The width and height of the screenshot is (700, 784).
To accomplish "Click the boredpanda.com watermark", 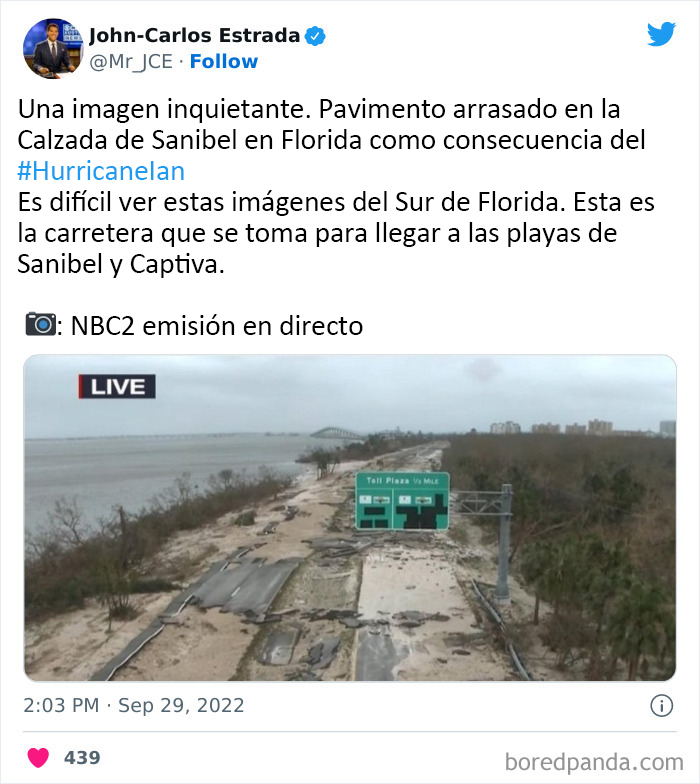I will (x=594, y=762).
